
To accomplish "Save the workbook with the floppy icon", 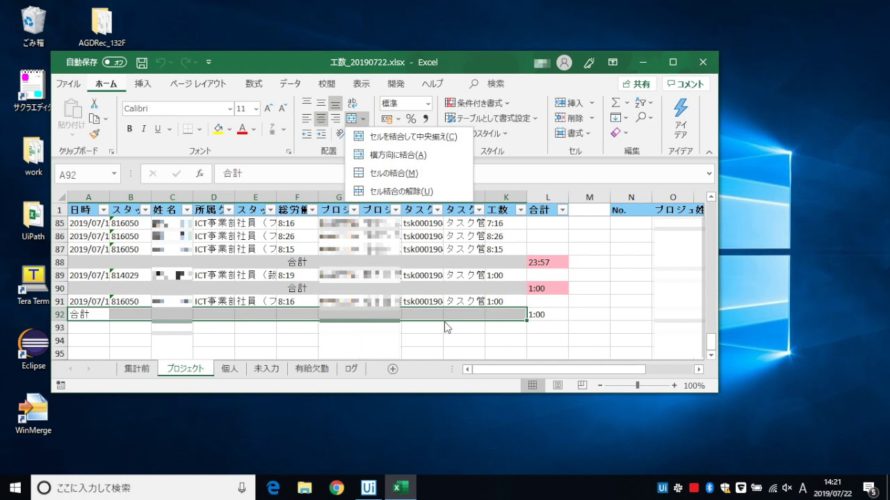I will (142, 62).
